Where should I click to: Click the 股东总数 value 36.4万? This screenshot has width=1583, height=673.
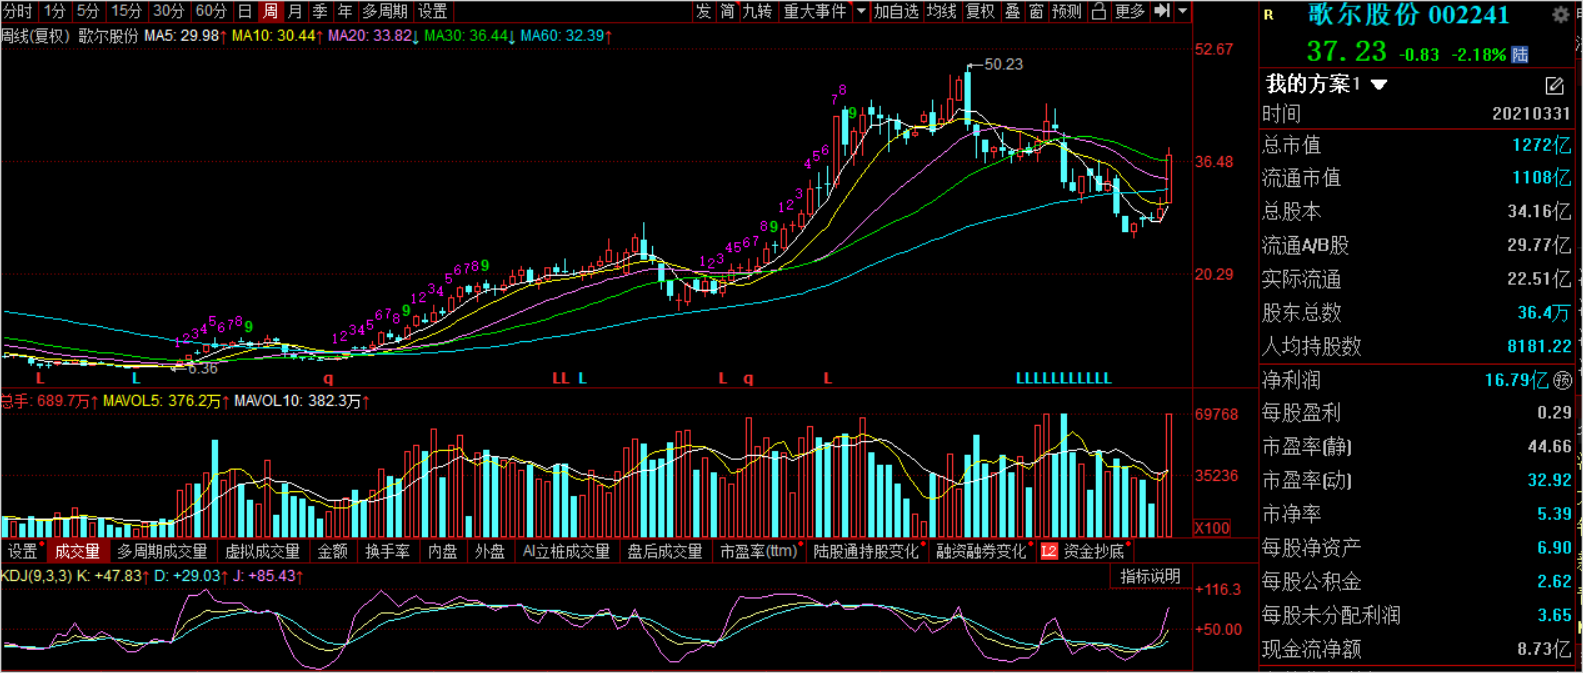click(1544, 313)
